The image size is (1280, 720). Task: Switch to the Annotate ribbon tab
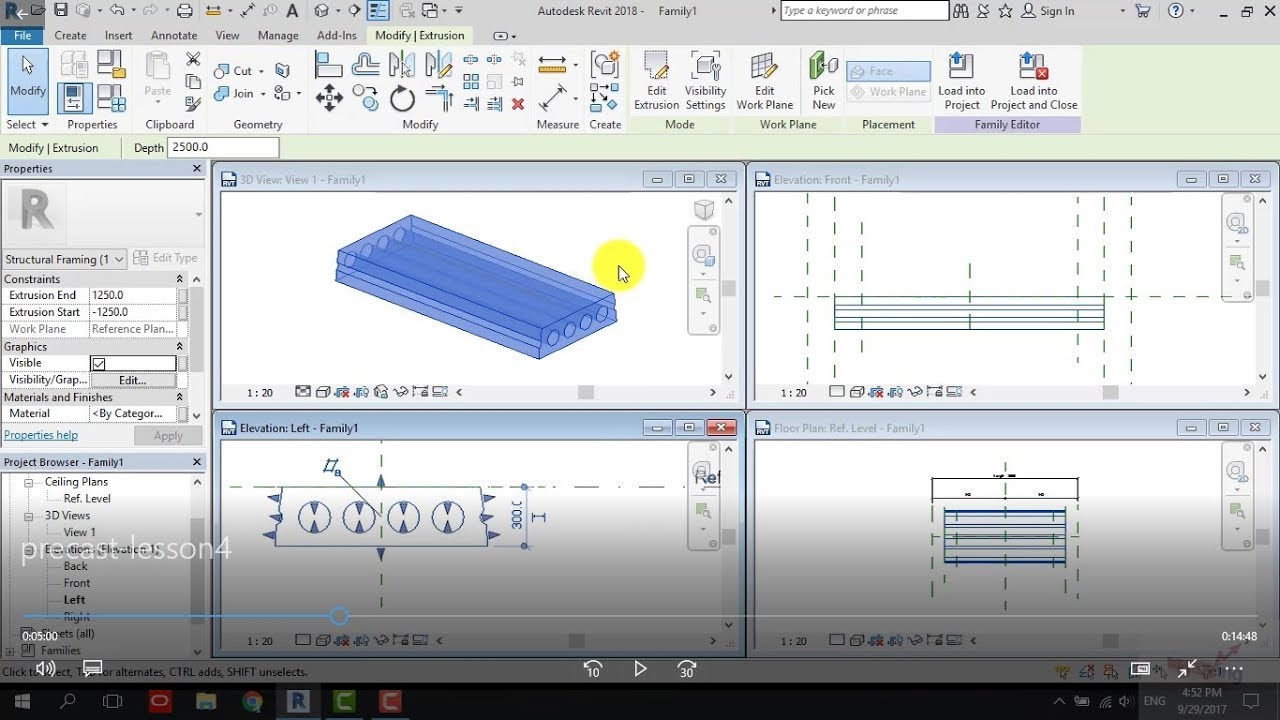pos(174,35)
